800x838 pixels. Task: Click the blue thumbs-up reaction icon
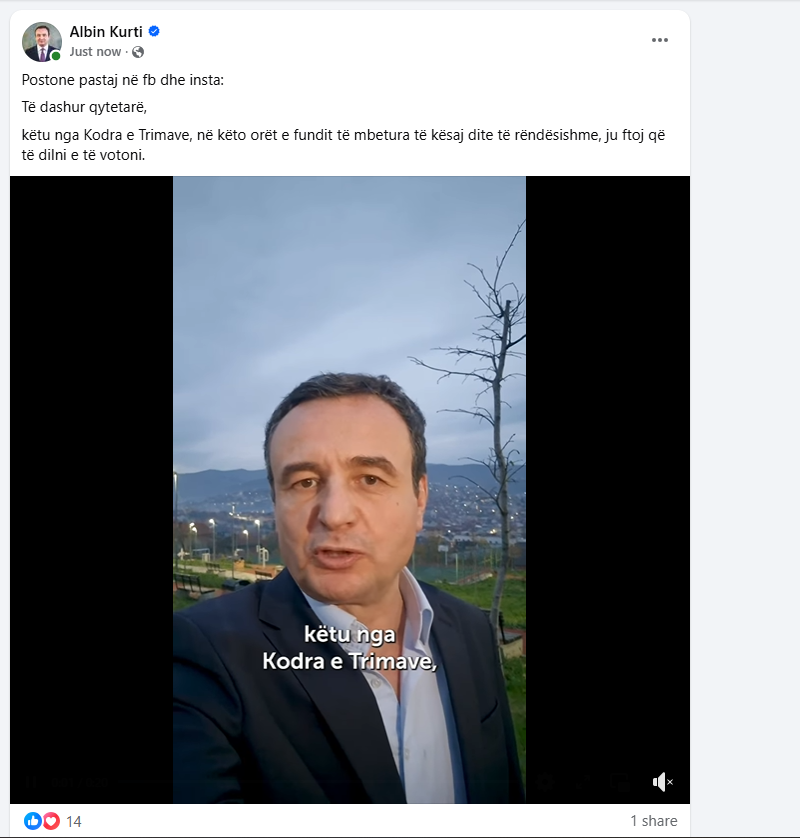(32, 821)
